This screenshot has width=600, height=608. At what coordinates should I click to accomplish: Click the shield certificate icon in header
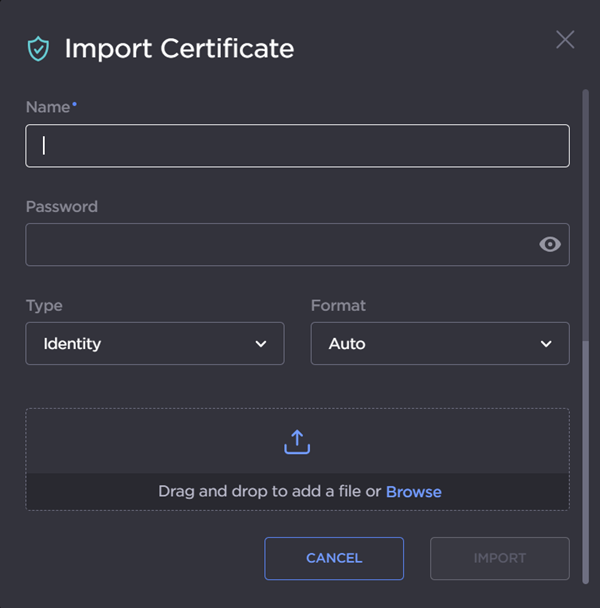pos(38,48)
